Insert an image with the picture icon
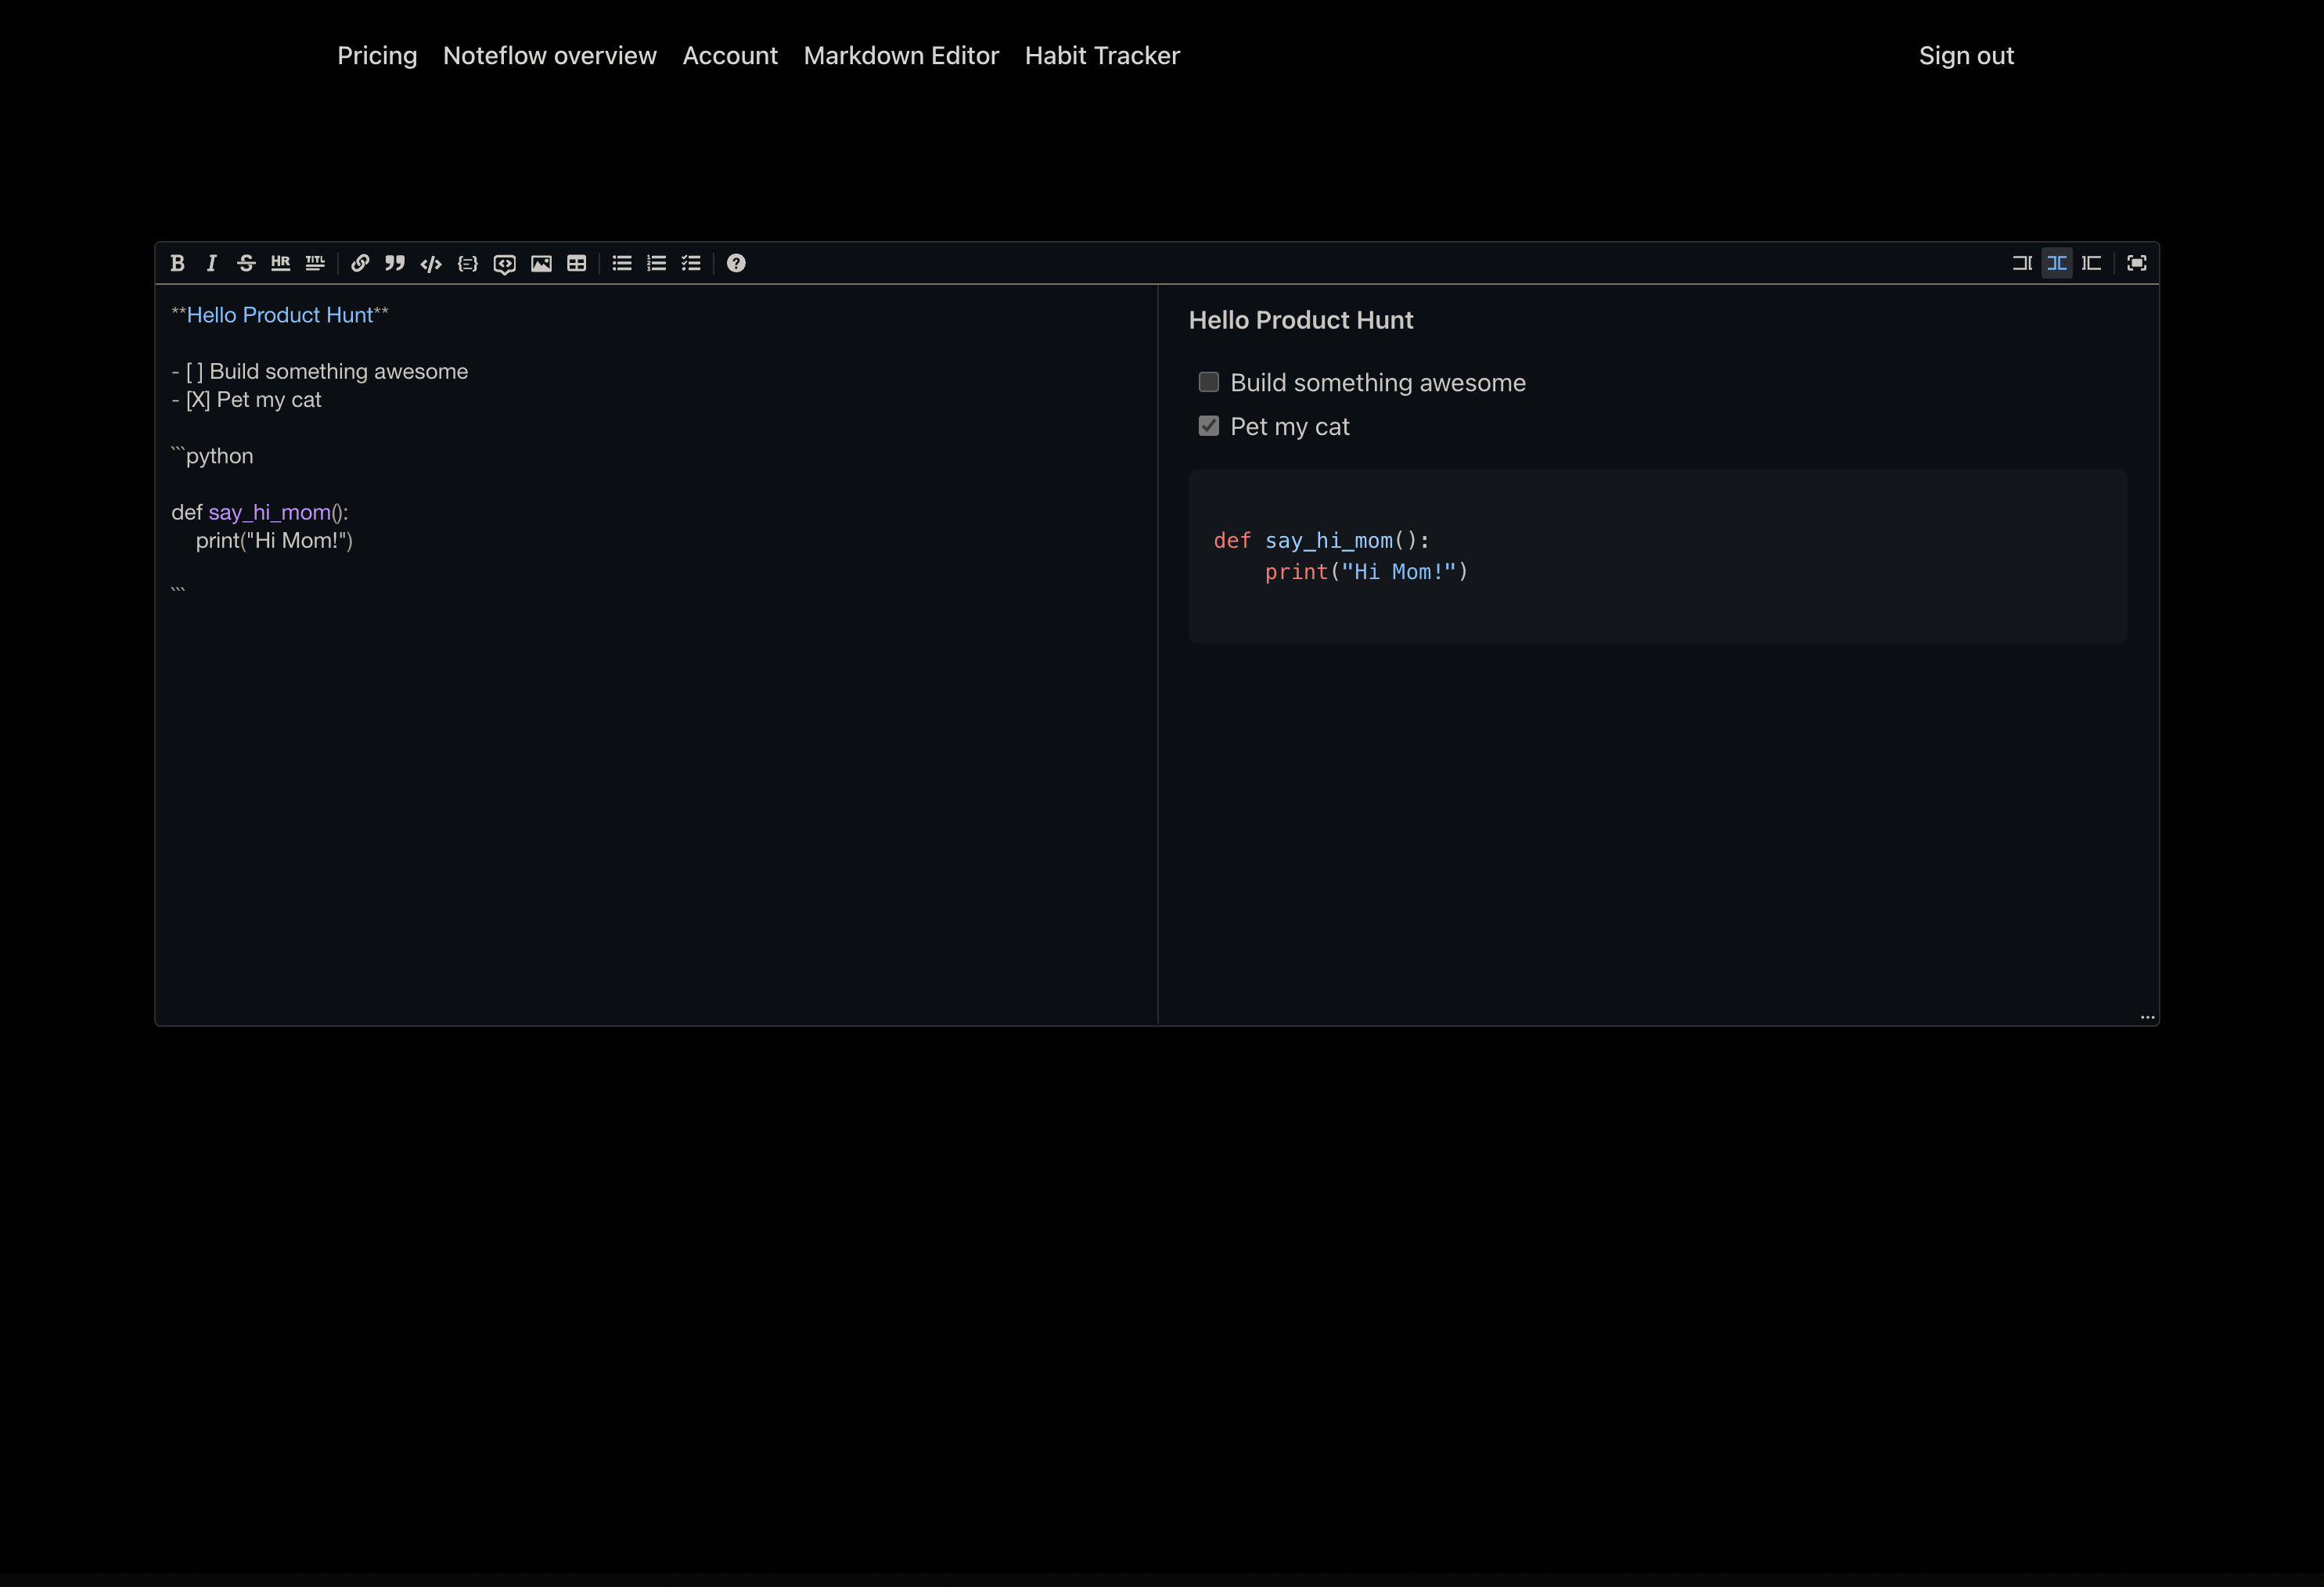This screenshot has height=1587, width=2324. (x=541, y=263)
